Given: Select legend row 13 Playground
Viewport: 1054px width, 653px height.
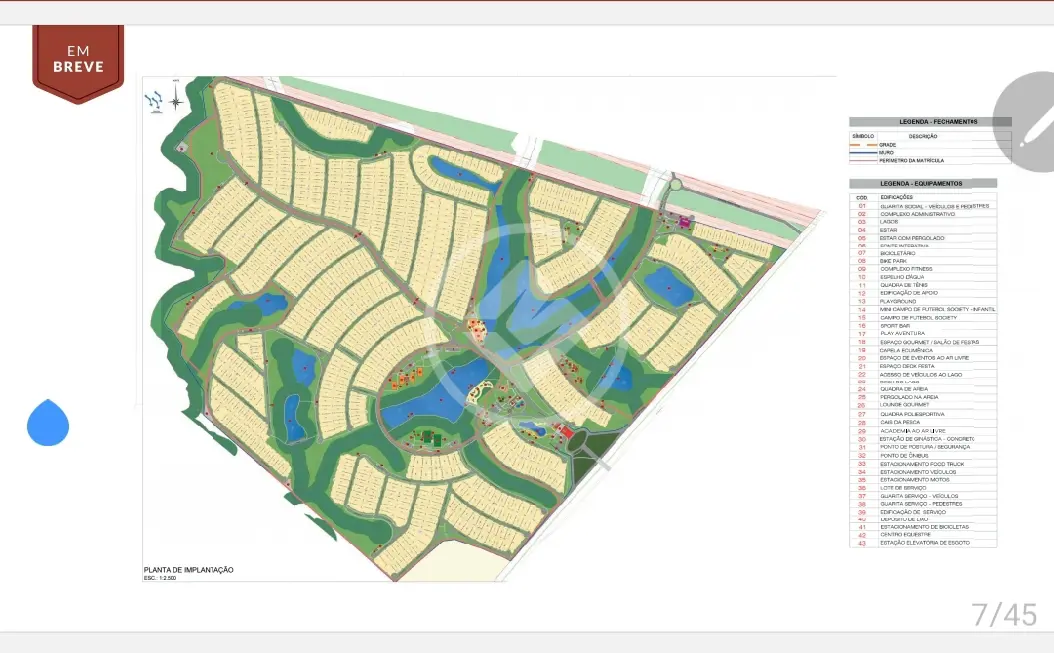Looking at the screenshot, I should tap(923, 301).
